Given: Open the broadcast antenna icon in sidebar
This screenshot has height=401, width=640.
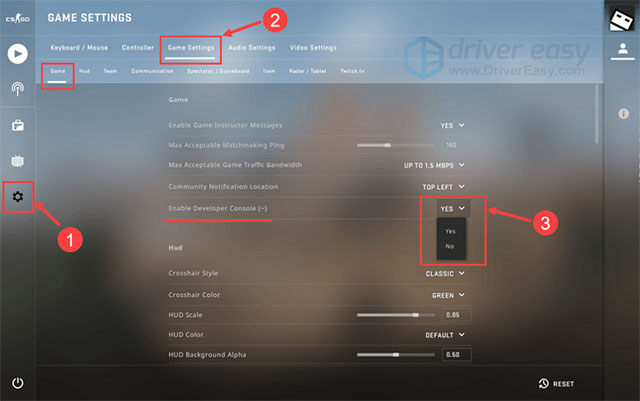Looking at the screenshot, I should 18,89.
